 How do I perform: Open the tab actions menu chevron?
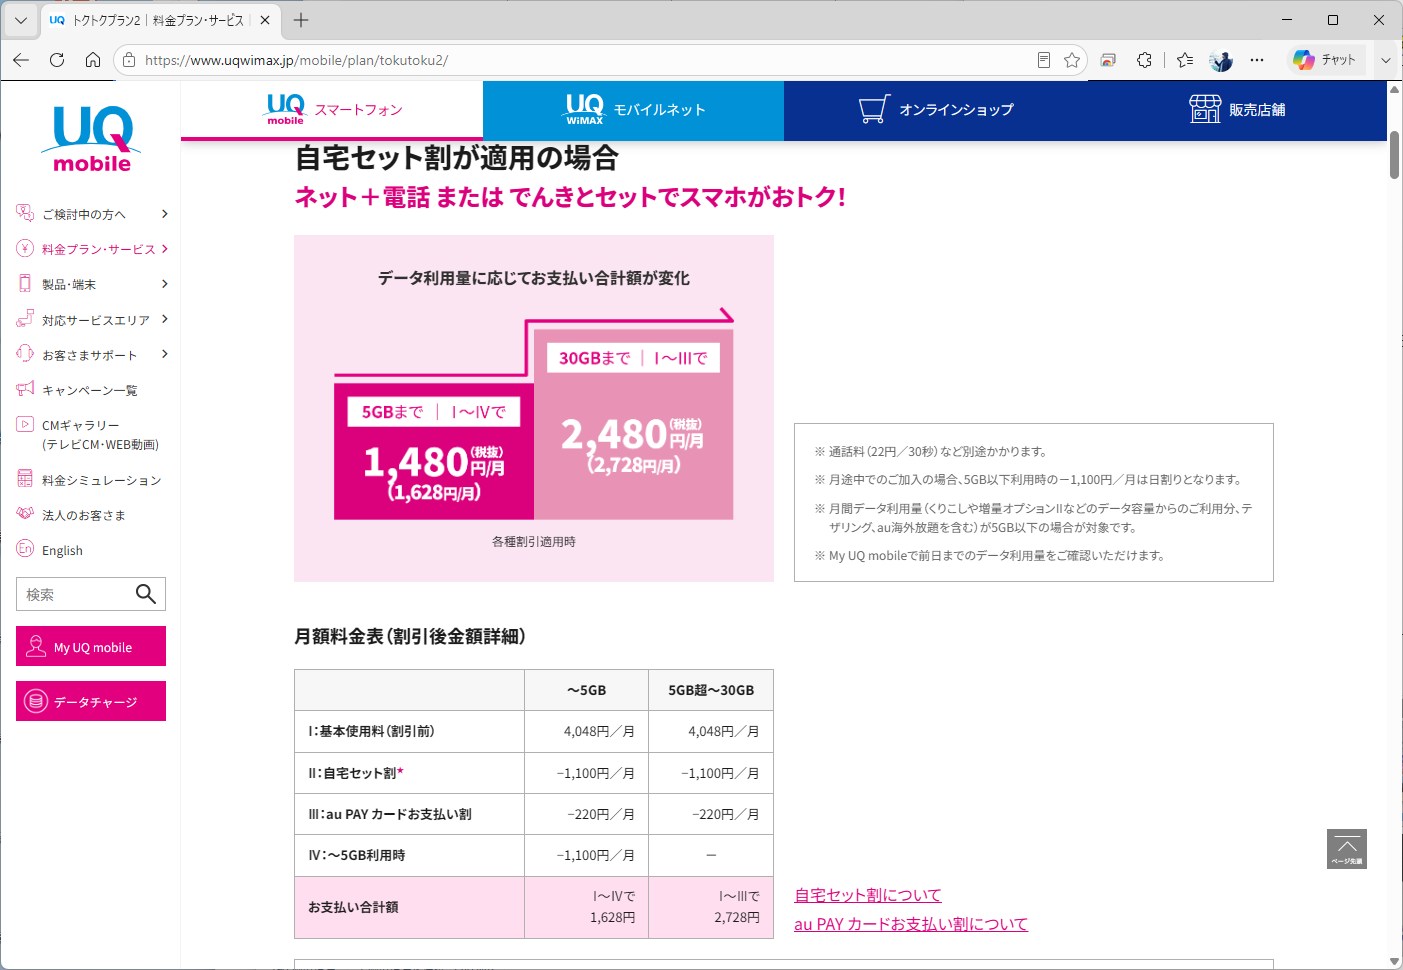click(20, 20)
